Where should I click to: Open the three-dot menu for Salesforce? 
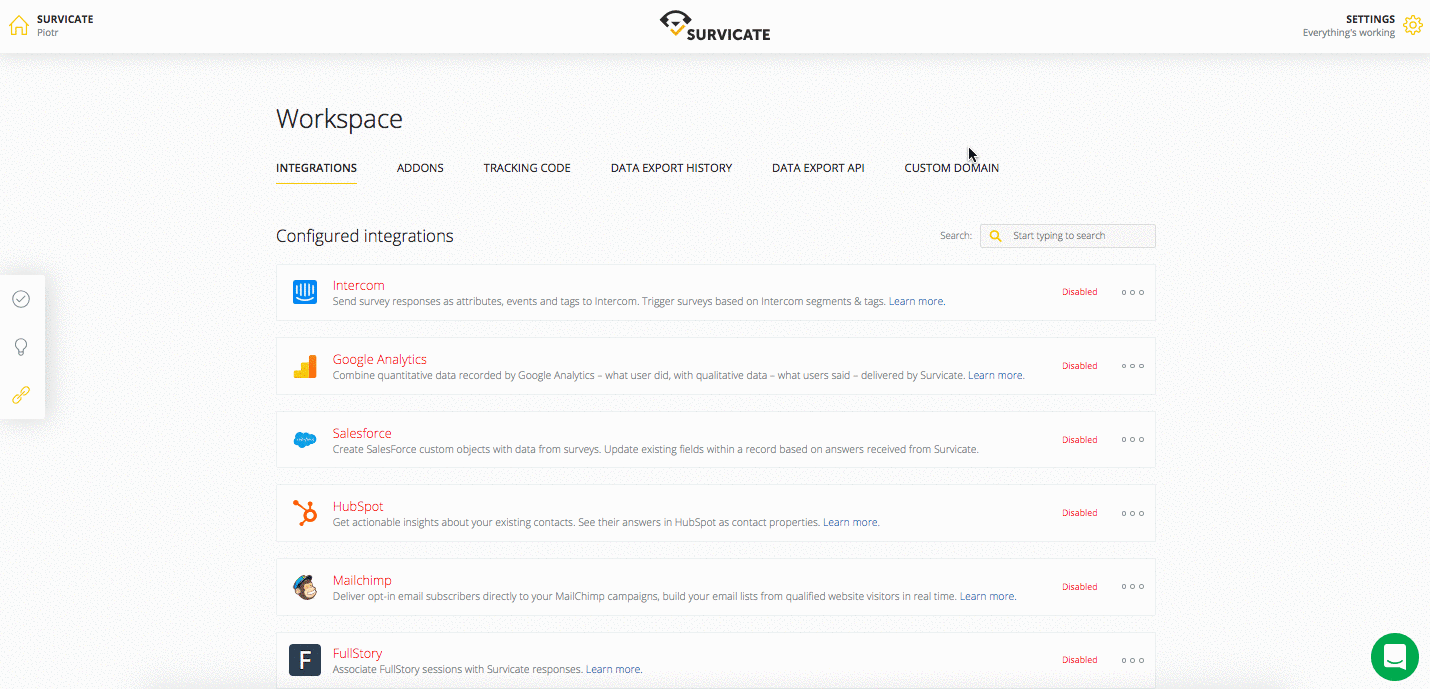pos(1132,439)
